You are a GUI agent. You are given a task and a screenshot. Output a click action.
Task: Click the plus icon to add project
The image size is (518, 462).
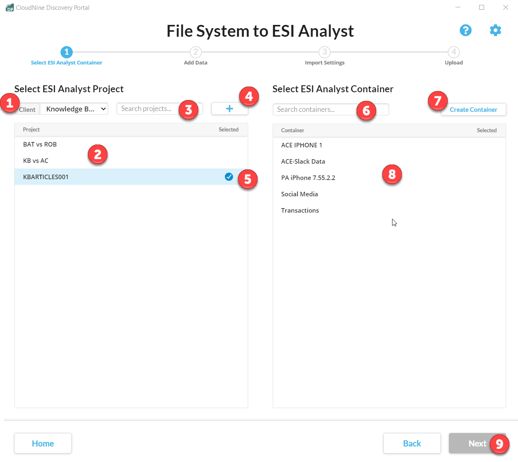pyautogui.click(x=229, y=109)
